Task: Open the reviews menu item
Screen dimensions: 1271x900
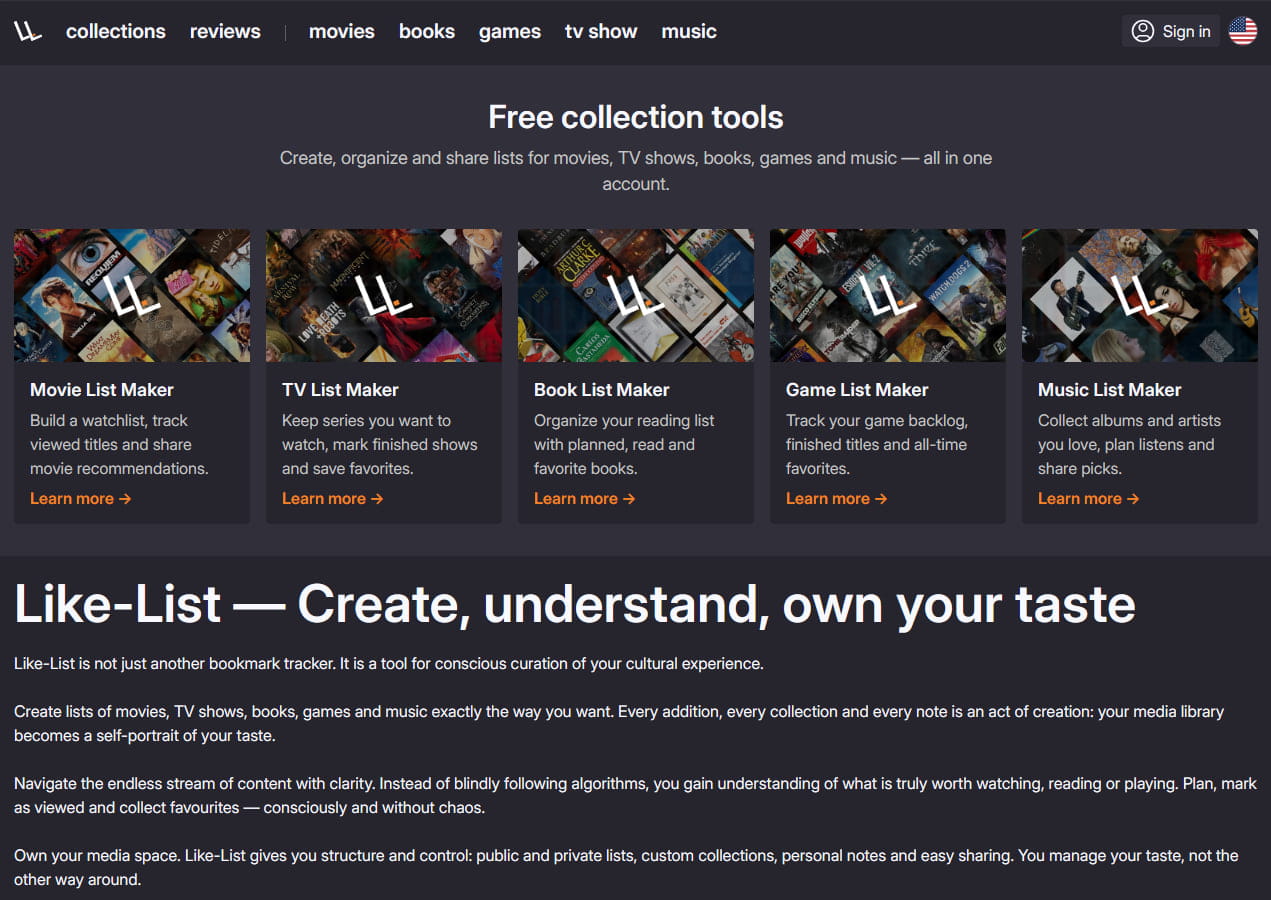Action: click(x=225, y=31)
